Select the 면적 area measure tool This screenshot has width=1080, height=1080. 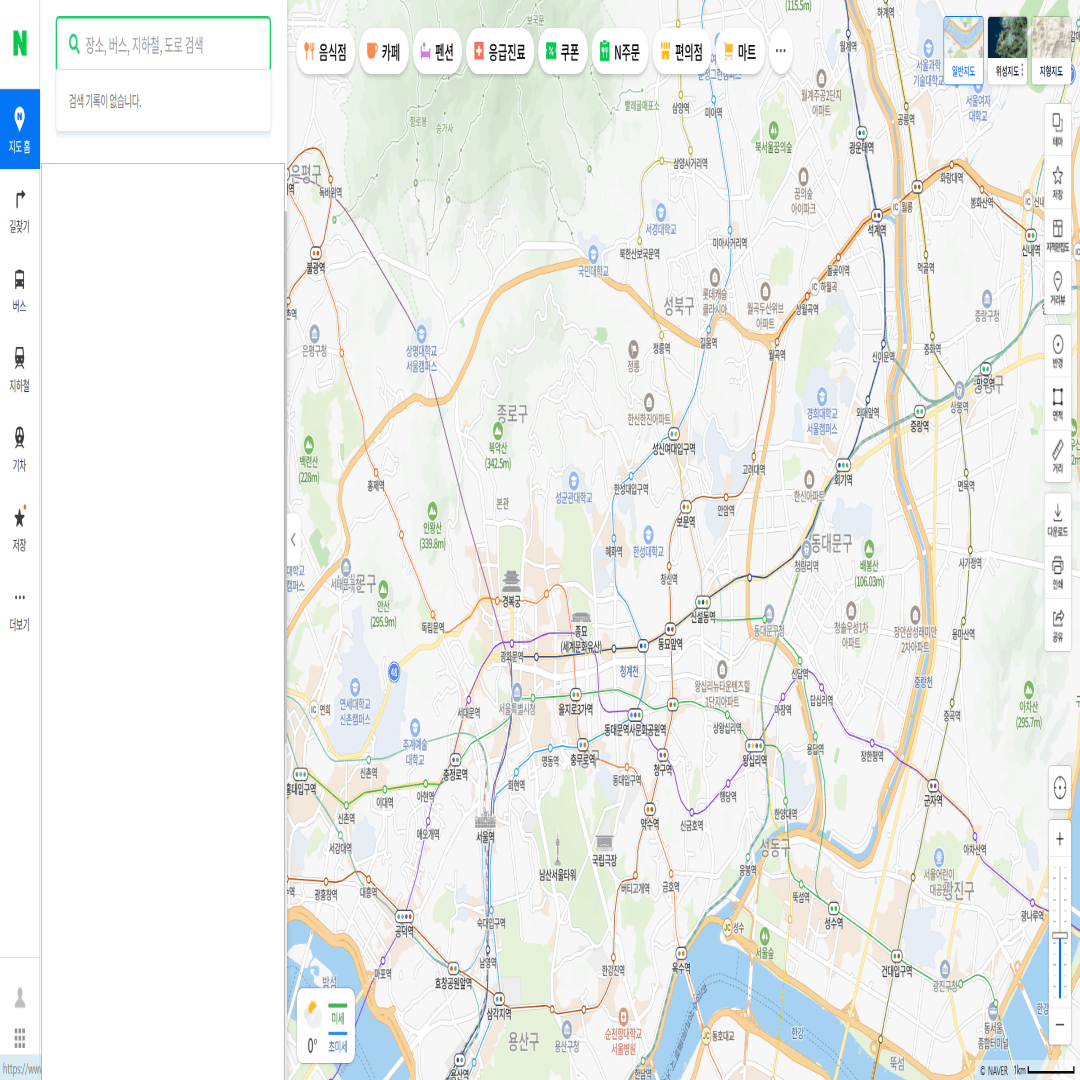1057,403
